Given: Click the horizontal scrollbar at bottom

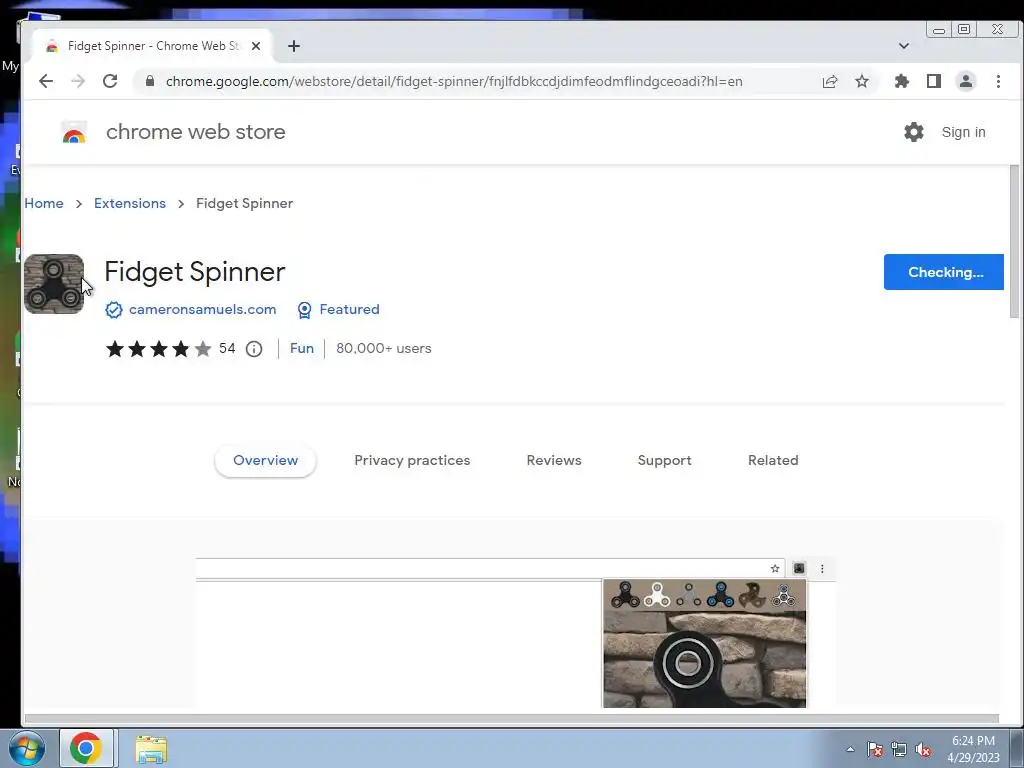Looking at the screenshot, I should 511,719.
